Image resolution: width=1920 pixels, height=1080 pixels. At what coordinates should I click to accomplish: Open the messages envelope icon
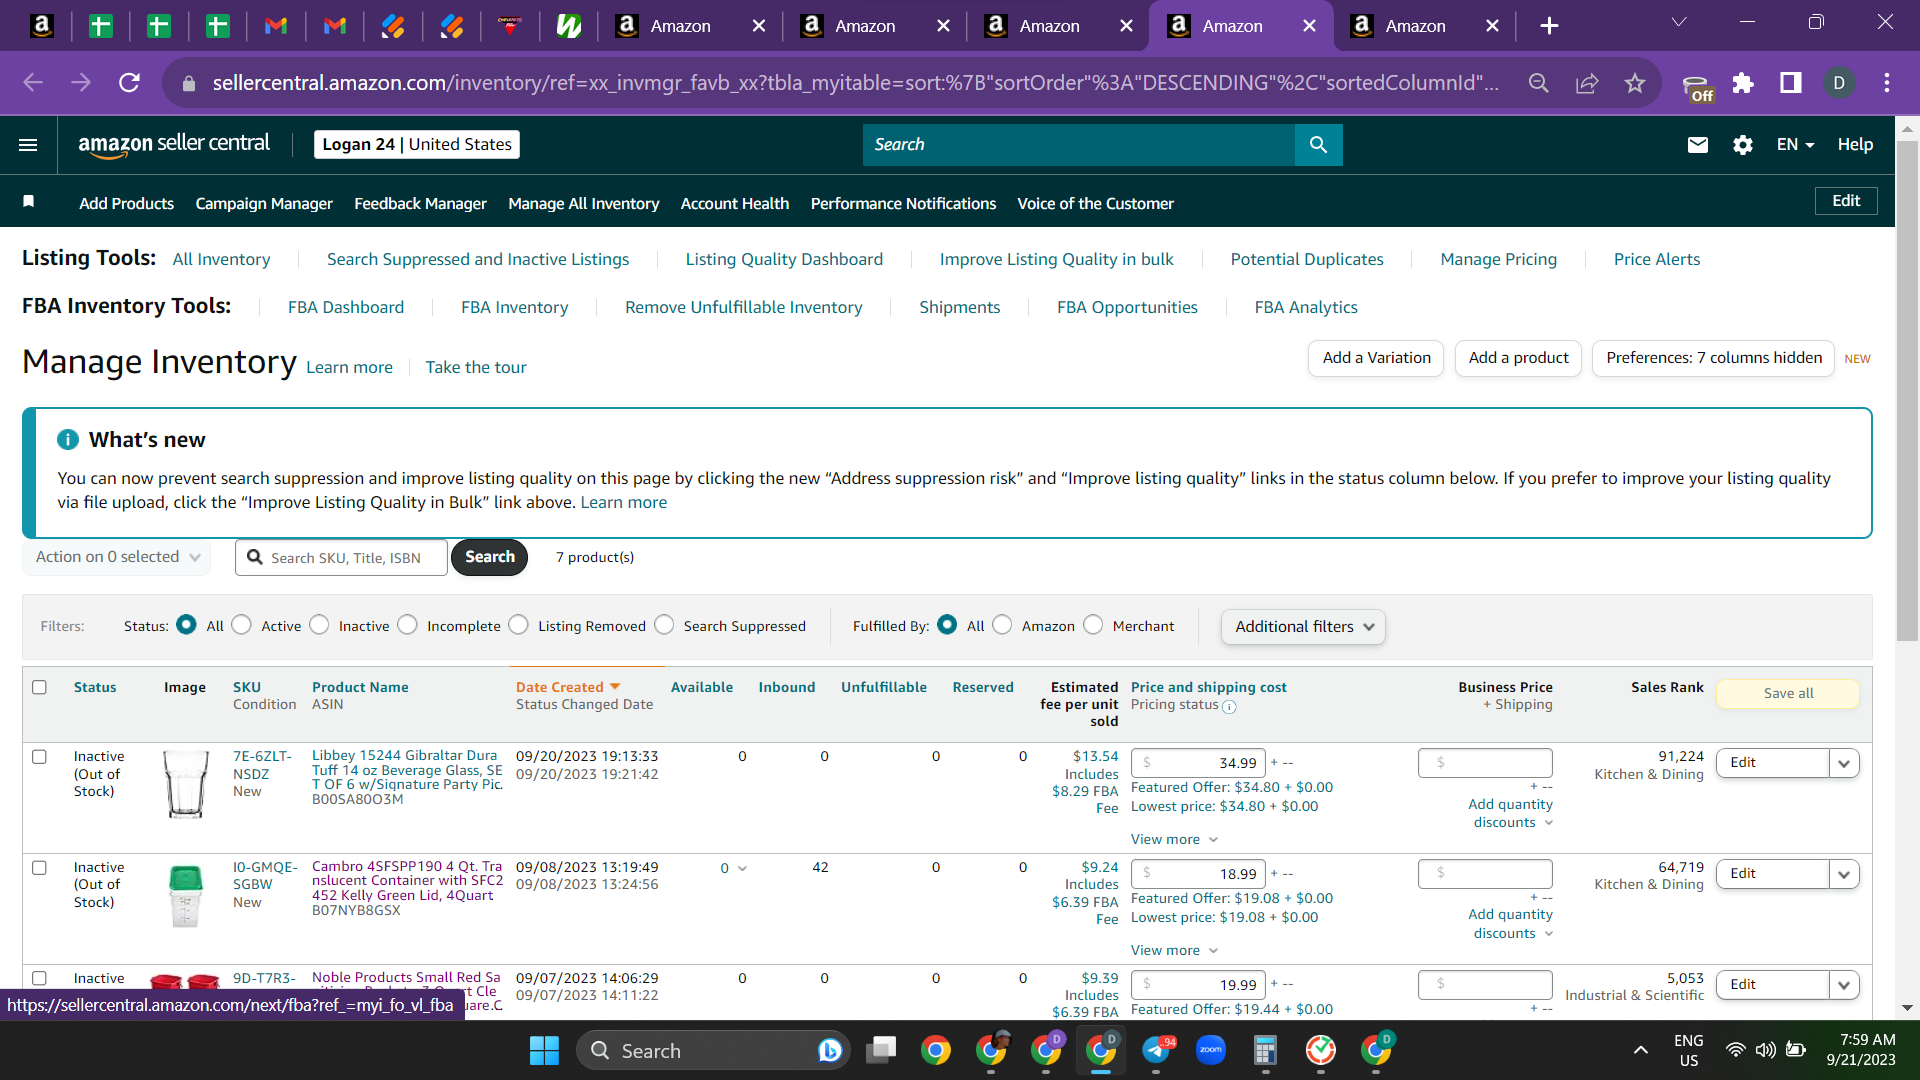[x=1697, y=145]
